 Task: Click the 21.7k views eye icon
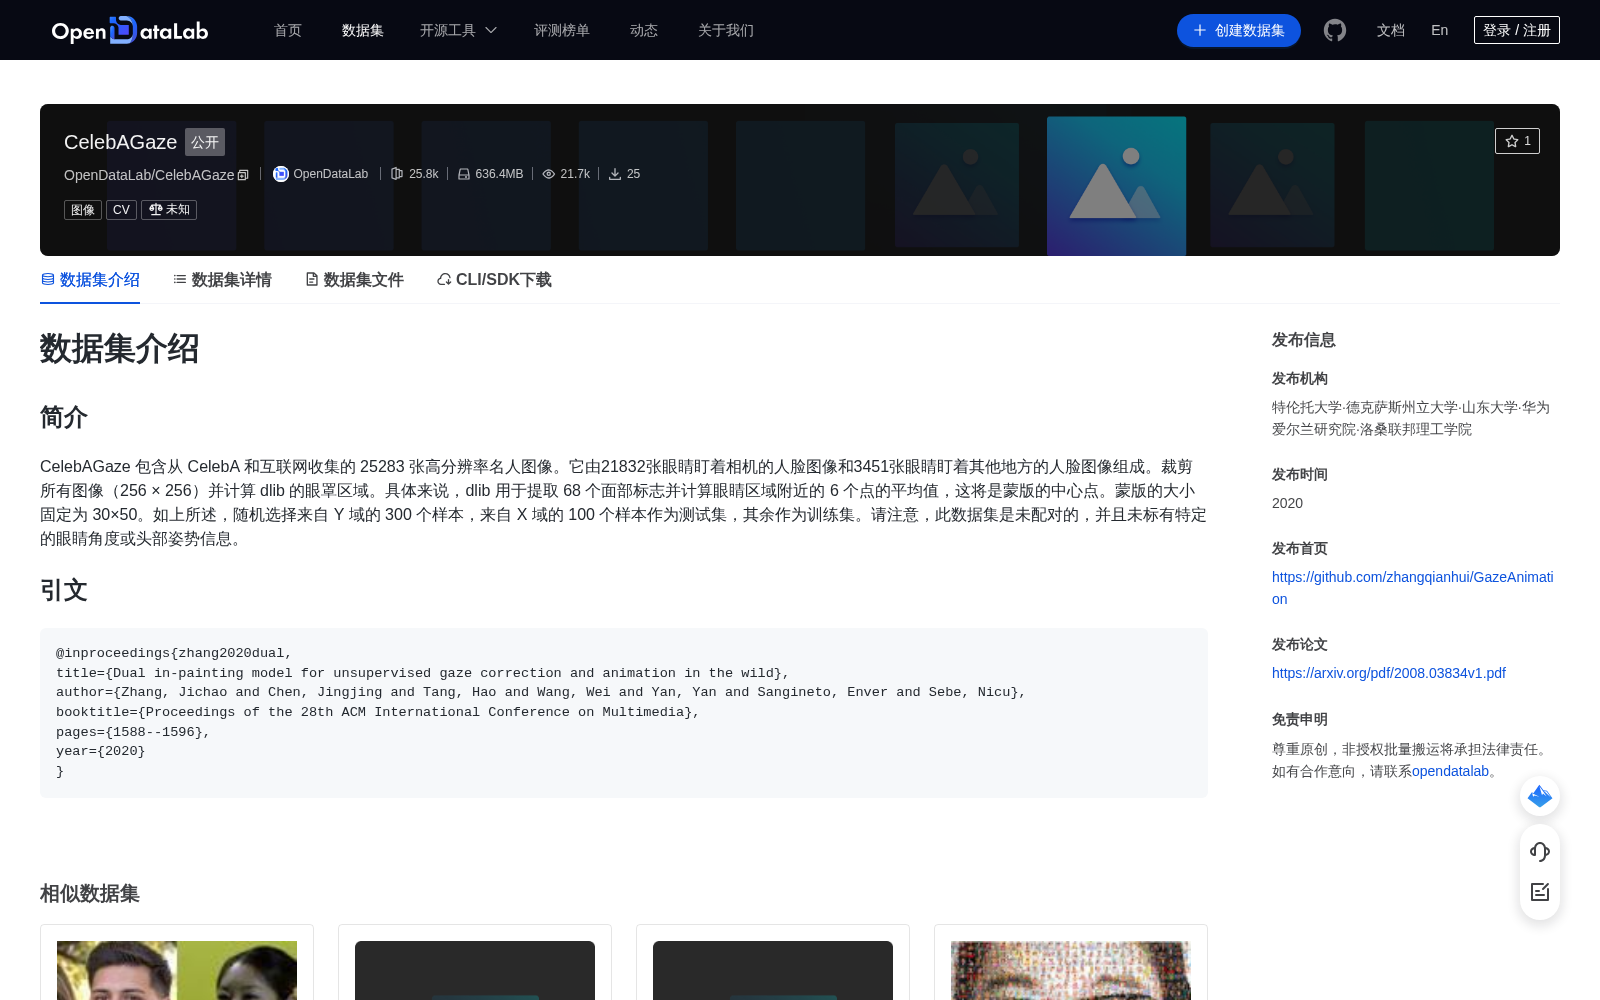pos(548,174)
